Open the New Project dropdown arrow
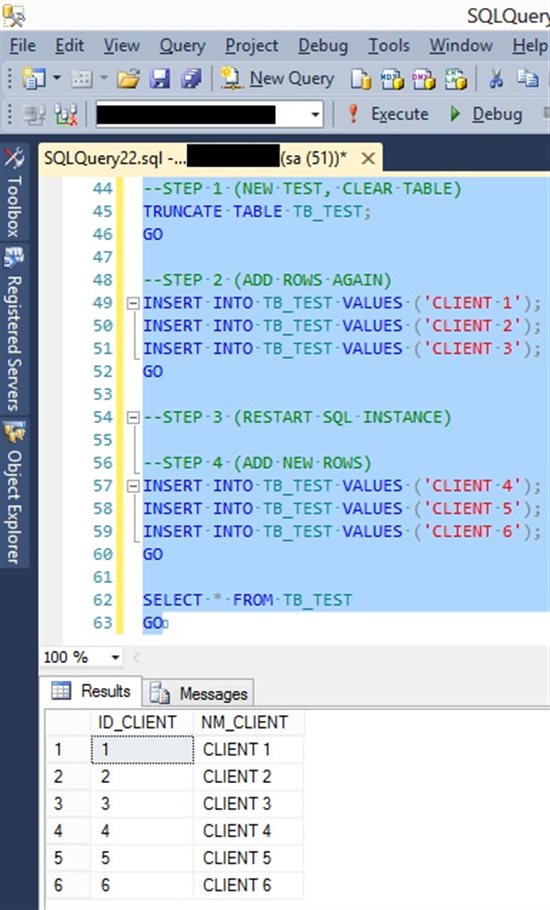 pos(56,78)
